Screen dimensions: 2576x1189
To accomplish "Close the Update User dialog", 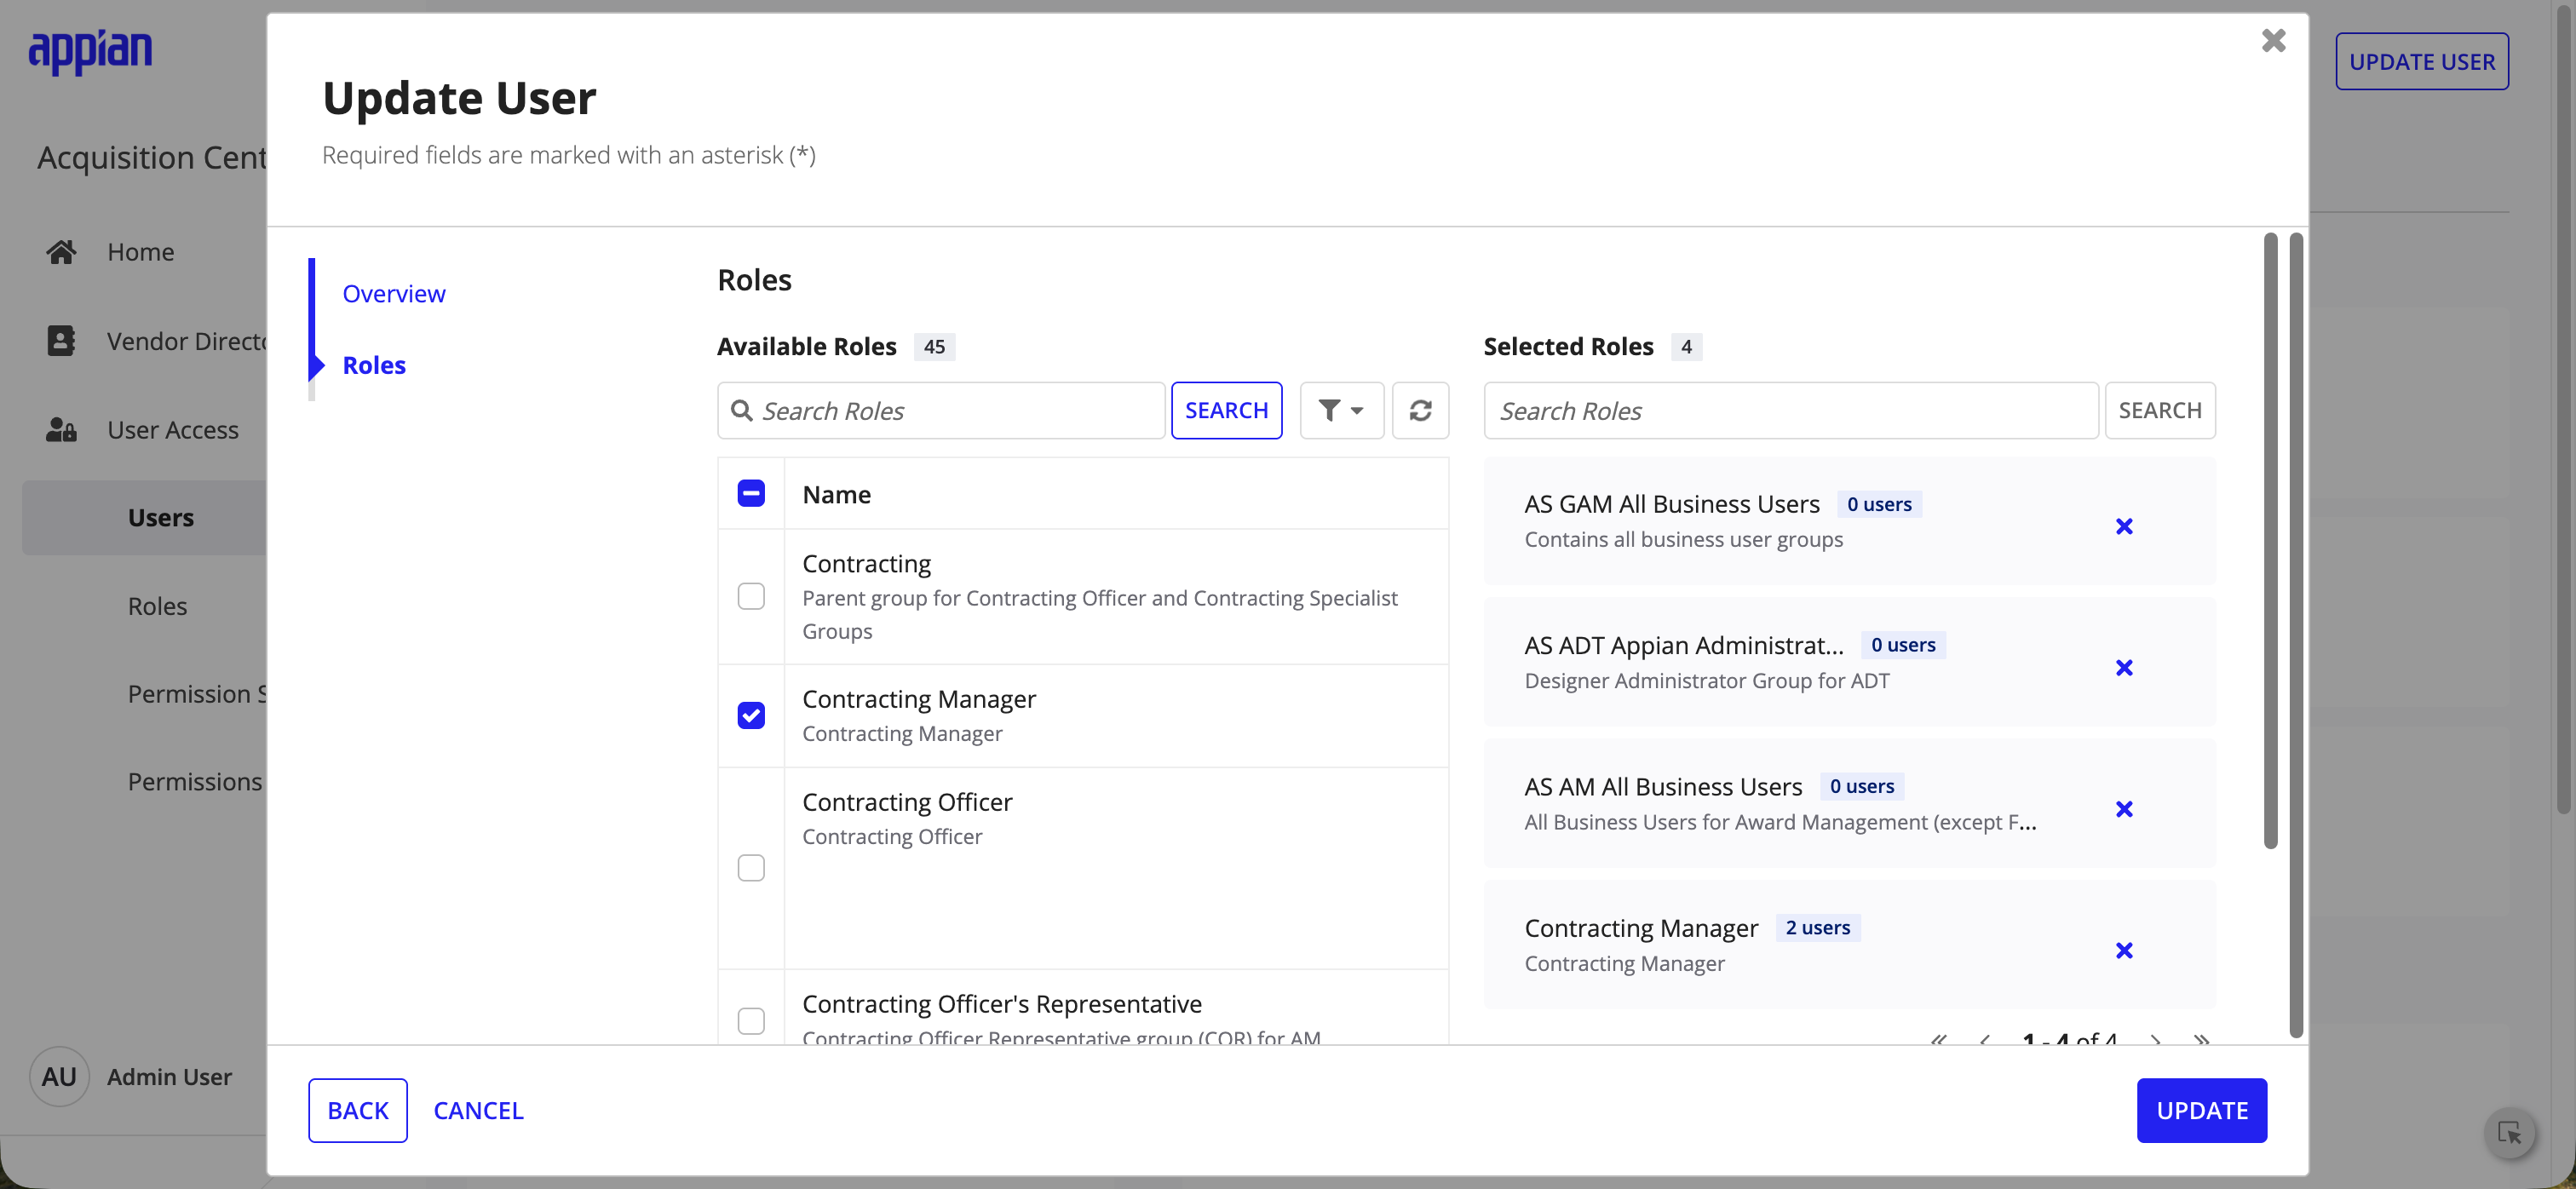I will [2273, 41].
